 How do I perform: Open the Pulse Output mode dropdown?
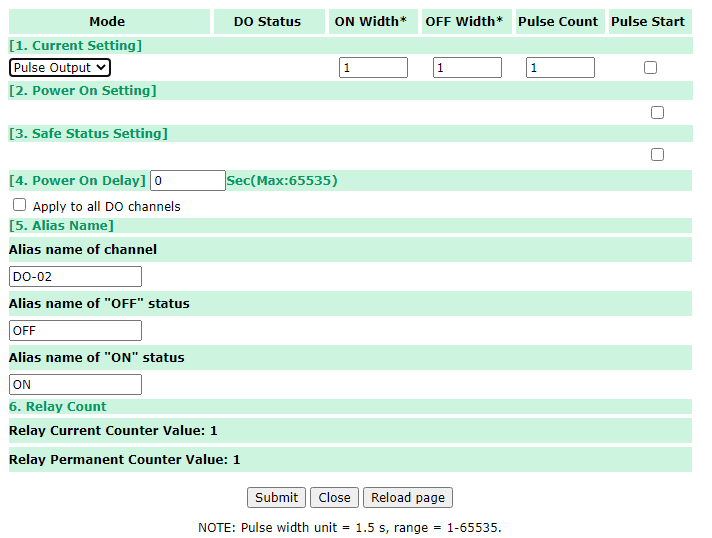60,68
